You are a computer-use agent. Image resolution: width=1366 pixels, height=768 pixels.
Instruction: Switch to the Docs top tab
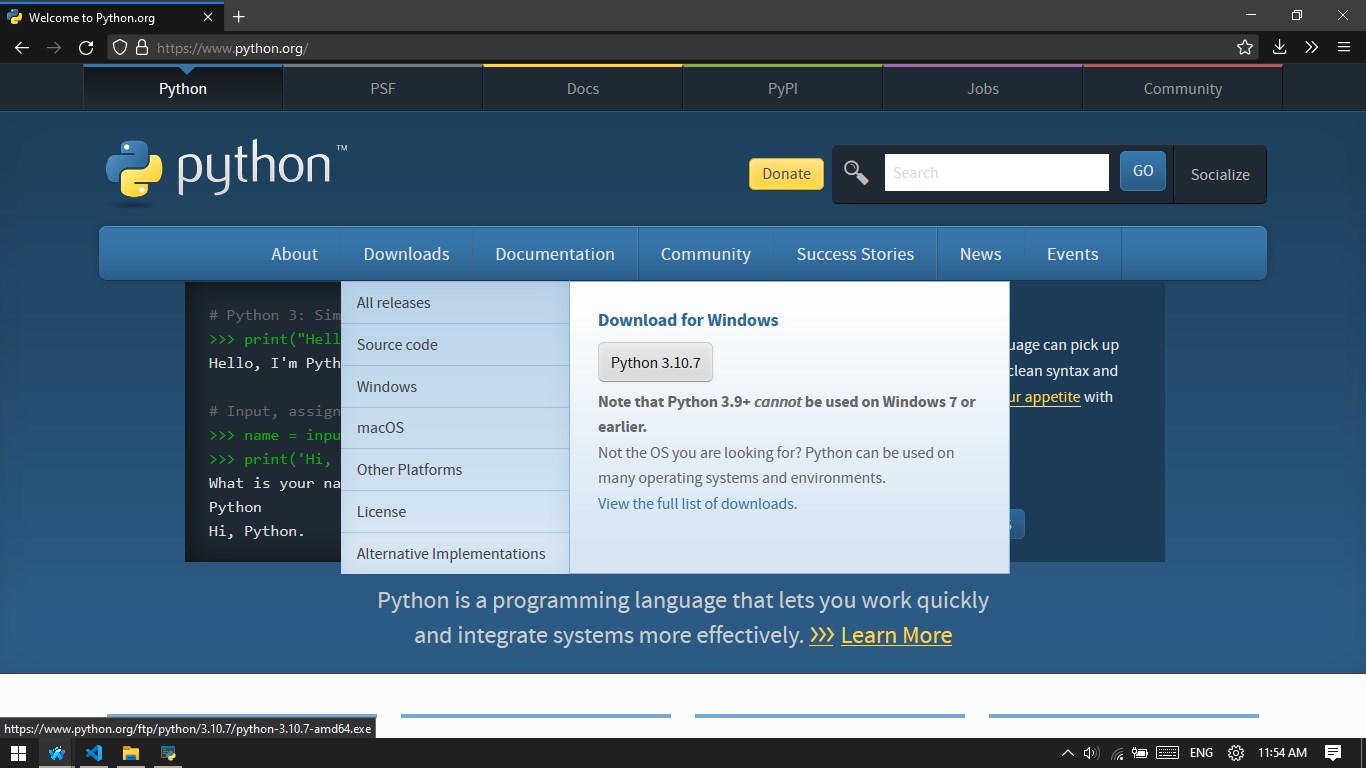pyautogui.click(x=583, y=88)
